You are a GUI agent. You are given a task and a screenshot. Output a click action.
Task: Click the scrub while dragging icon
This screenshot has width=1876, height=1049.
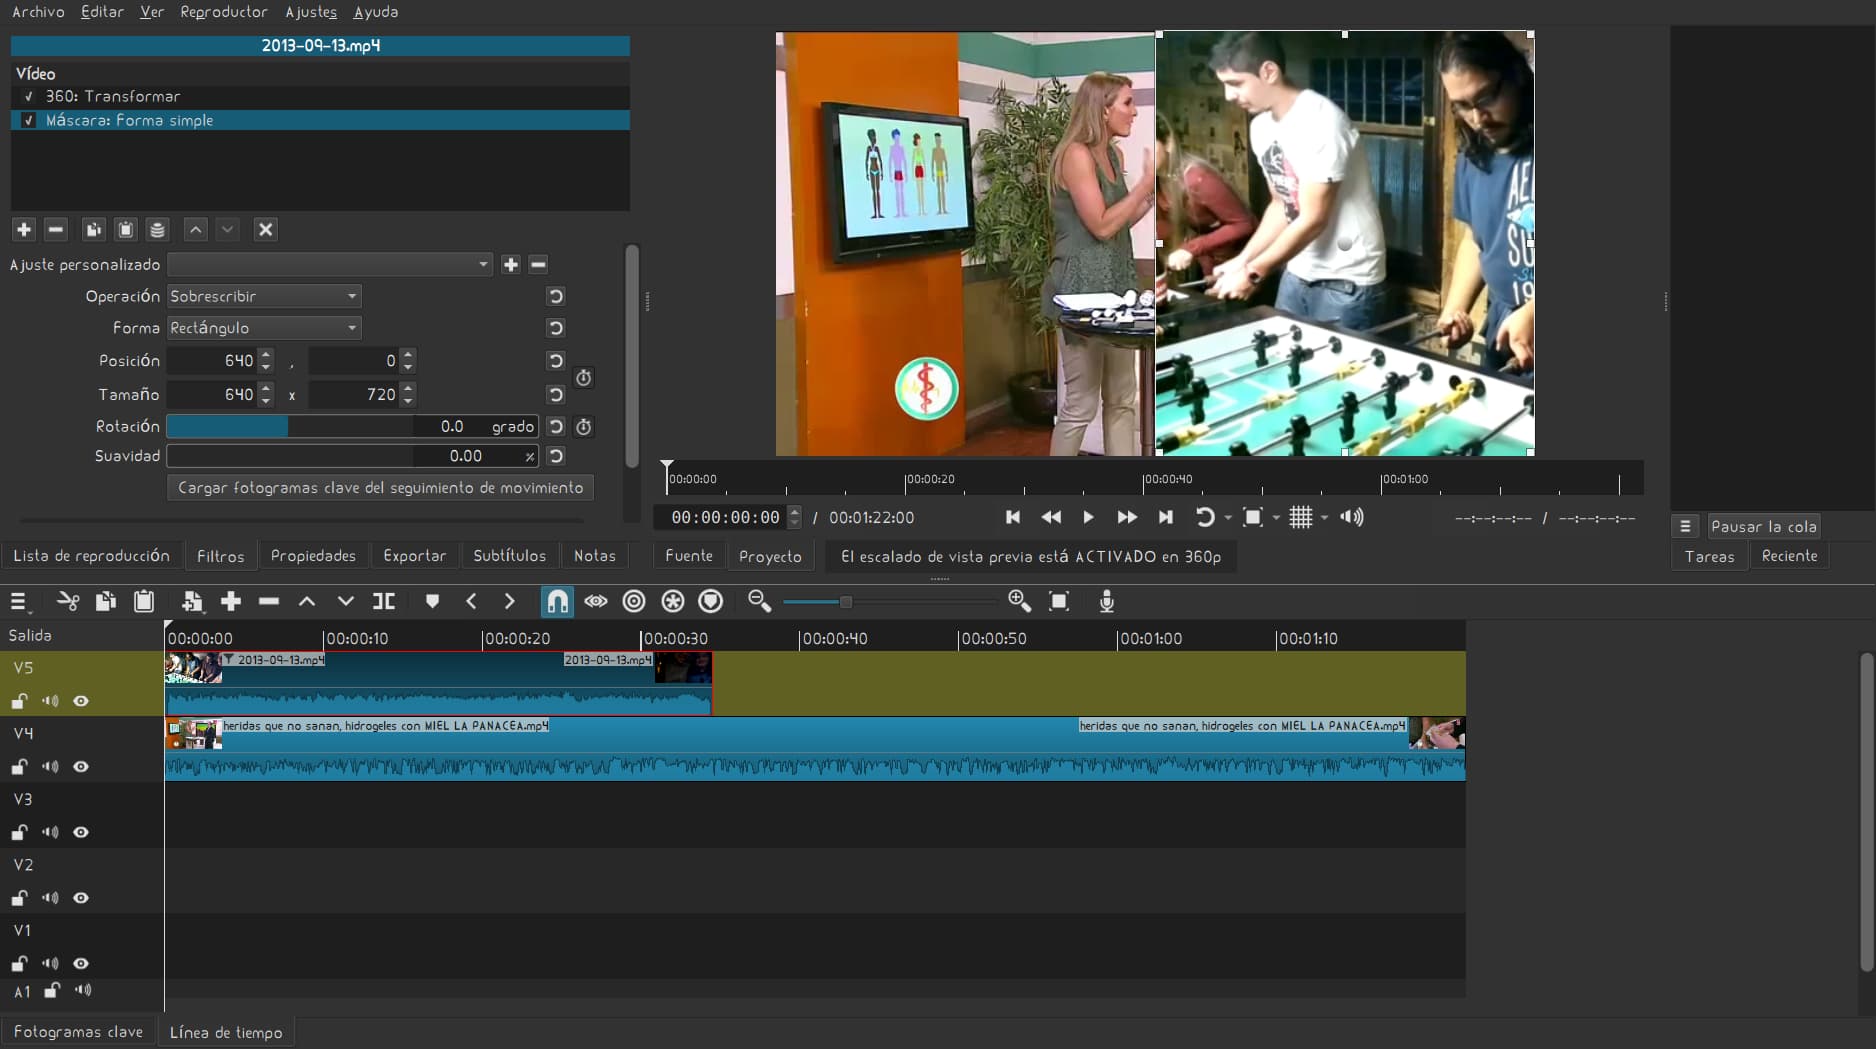(x=596, y=601)
